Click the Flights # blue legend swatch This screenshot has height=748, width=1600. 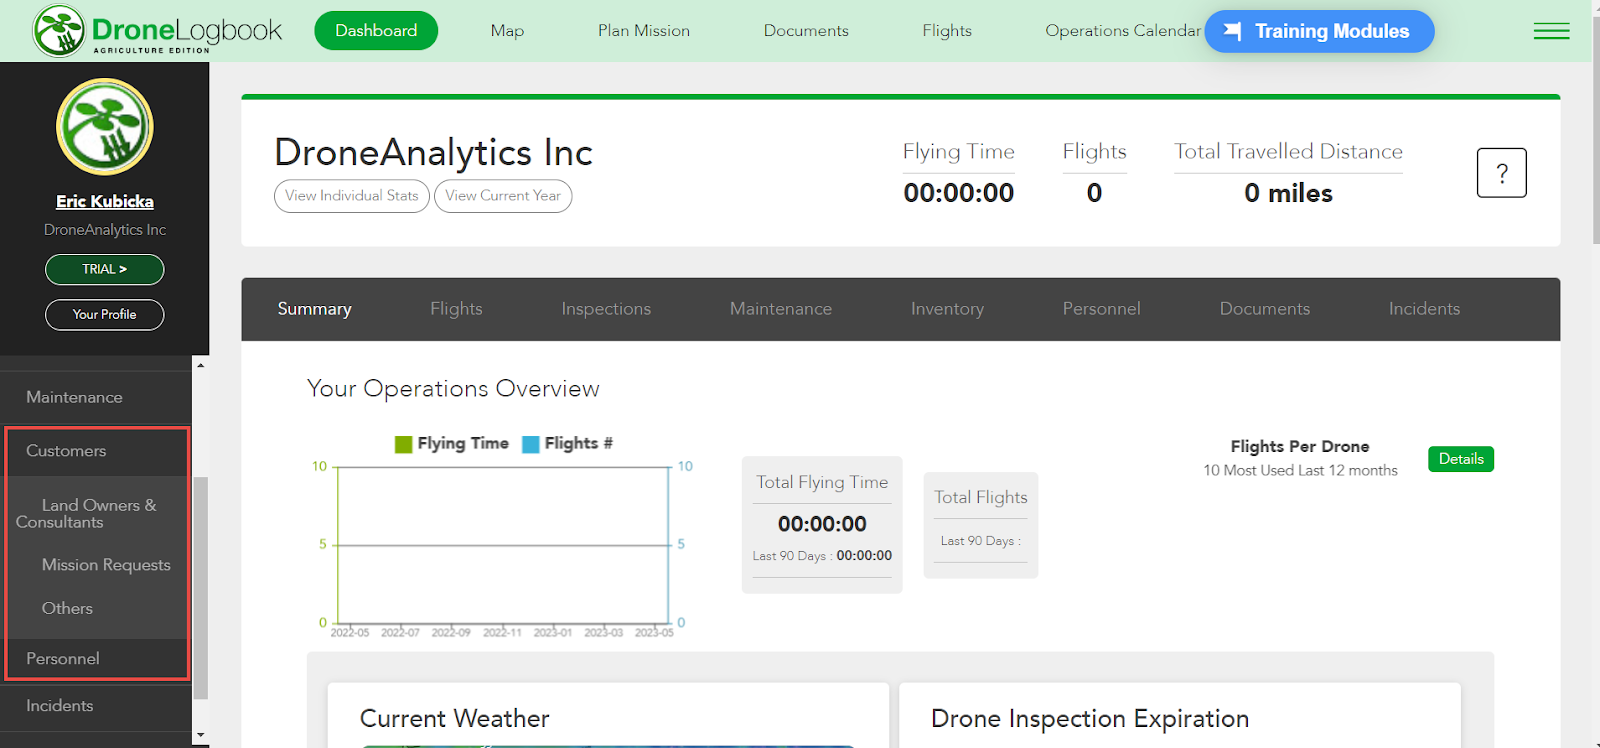[531, 444]
